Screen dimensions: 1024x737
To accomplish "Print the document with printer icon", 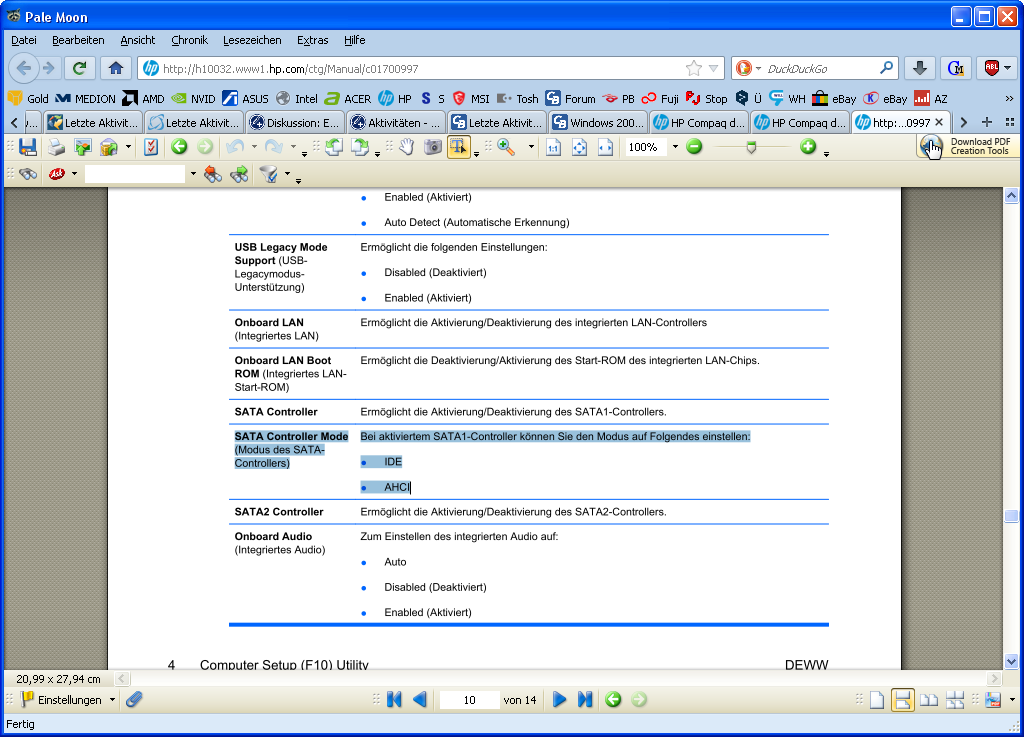I will (57, 147).
